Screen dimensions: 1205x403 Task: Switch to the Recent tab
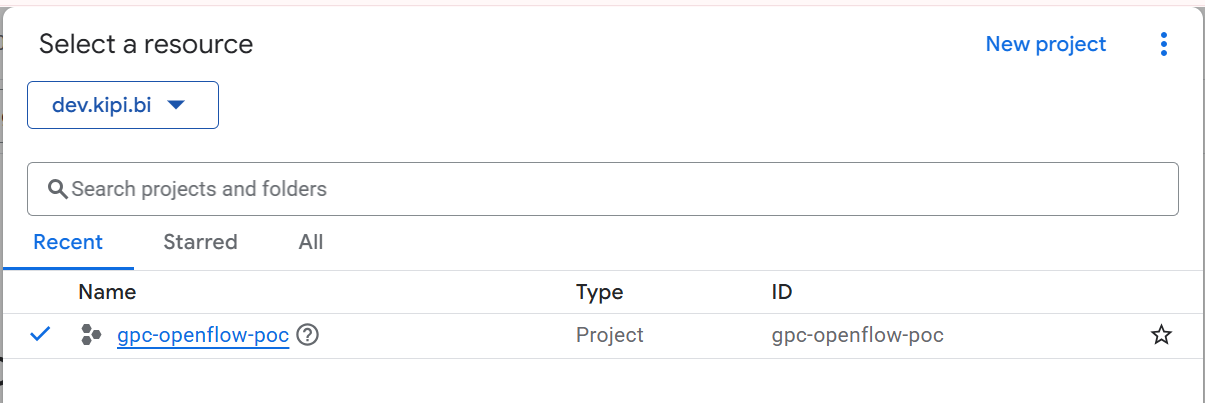coord(68,242)
